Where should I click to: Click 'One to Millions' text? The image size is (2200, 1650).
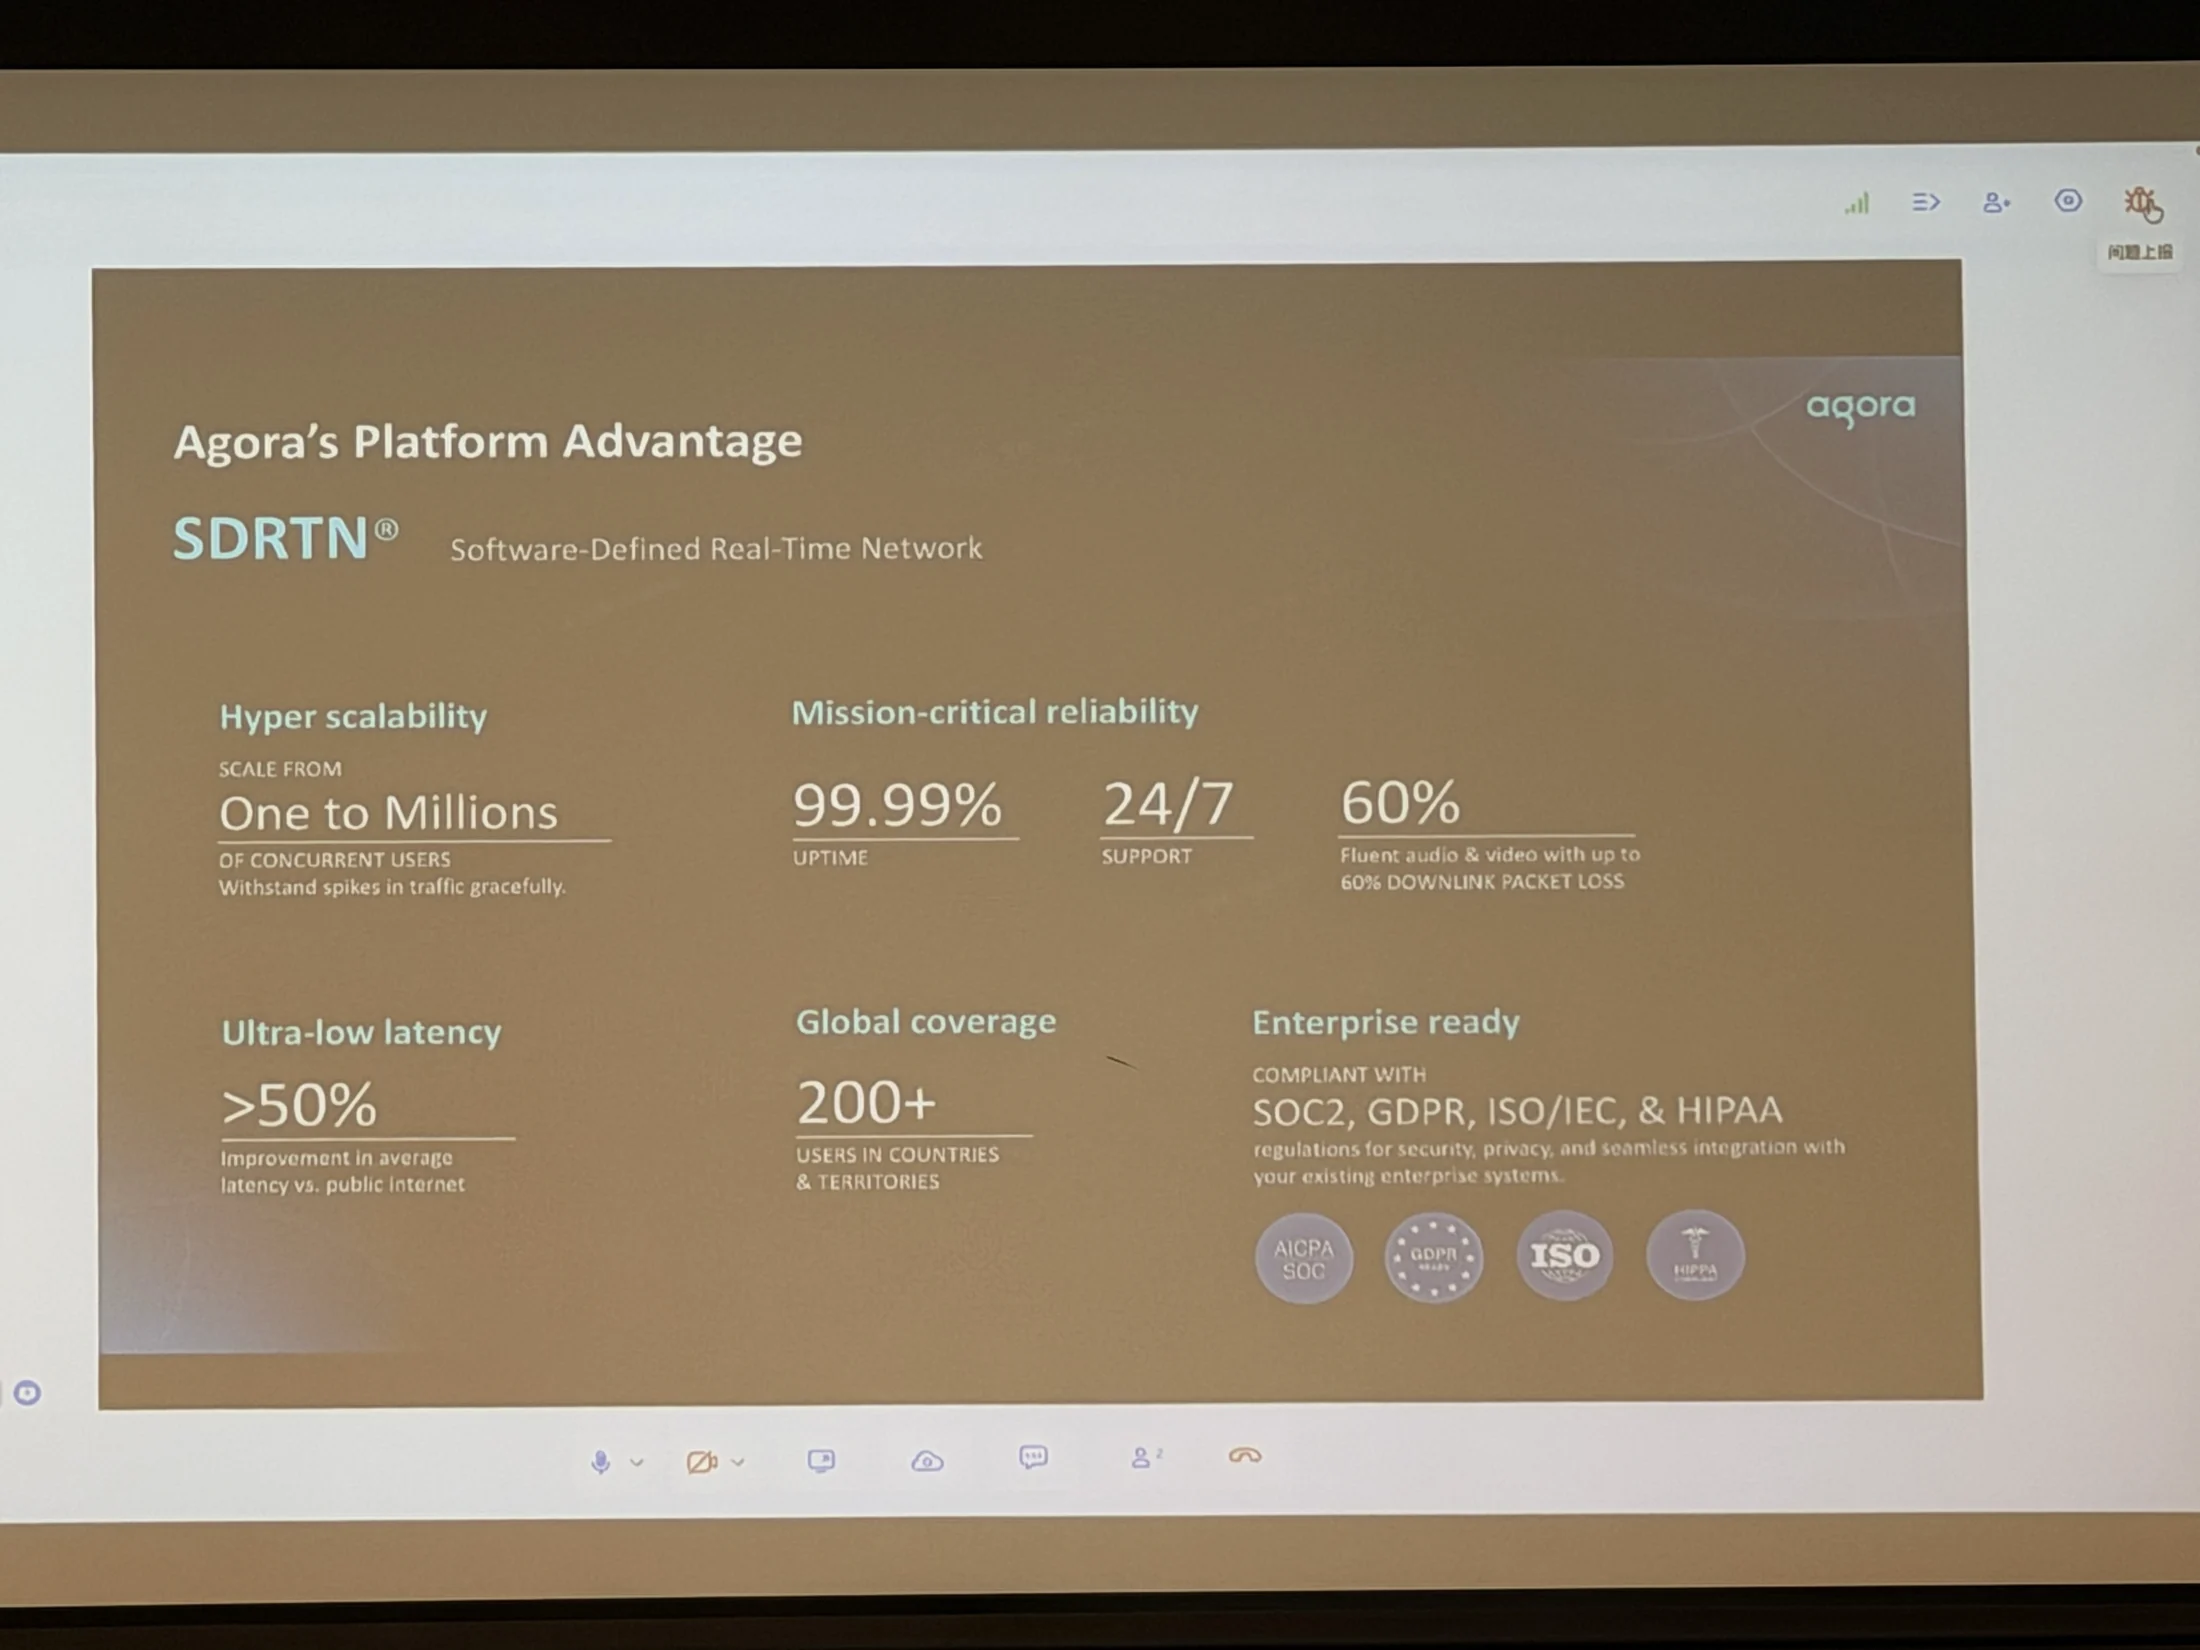[x=388, y=813]
